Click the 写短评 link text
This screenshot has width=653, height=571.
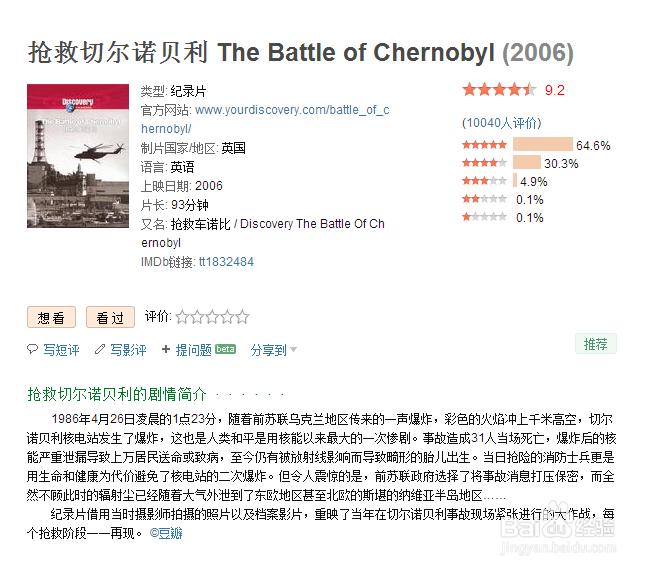[61, 350]
